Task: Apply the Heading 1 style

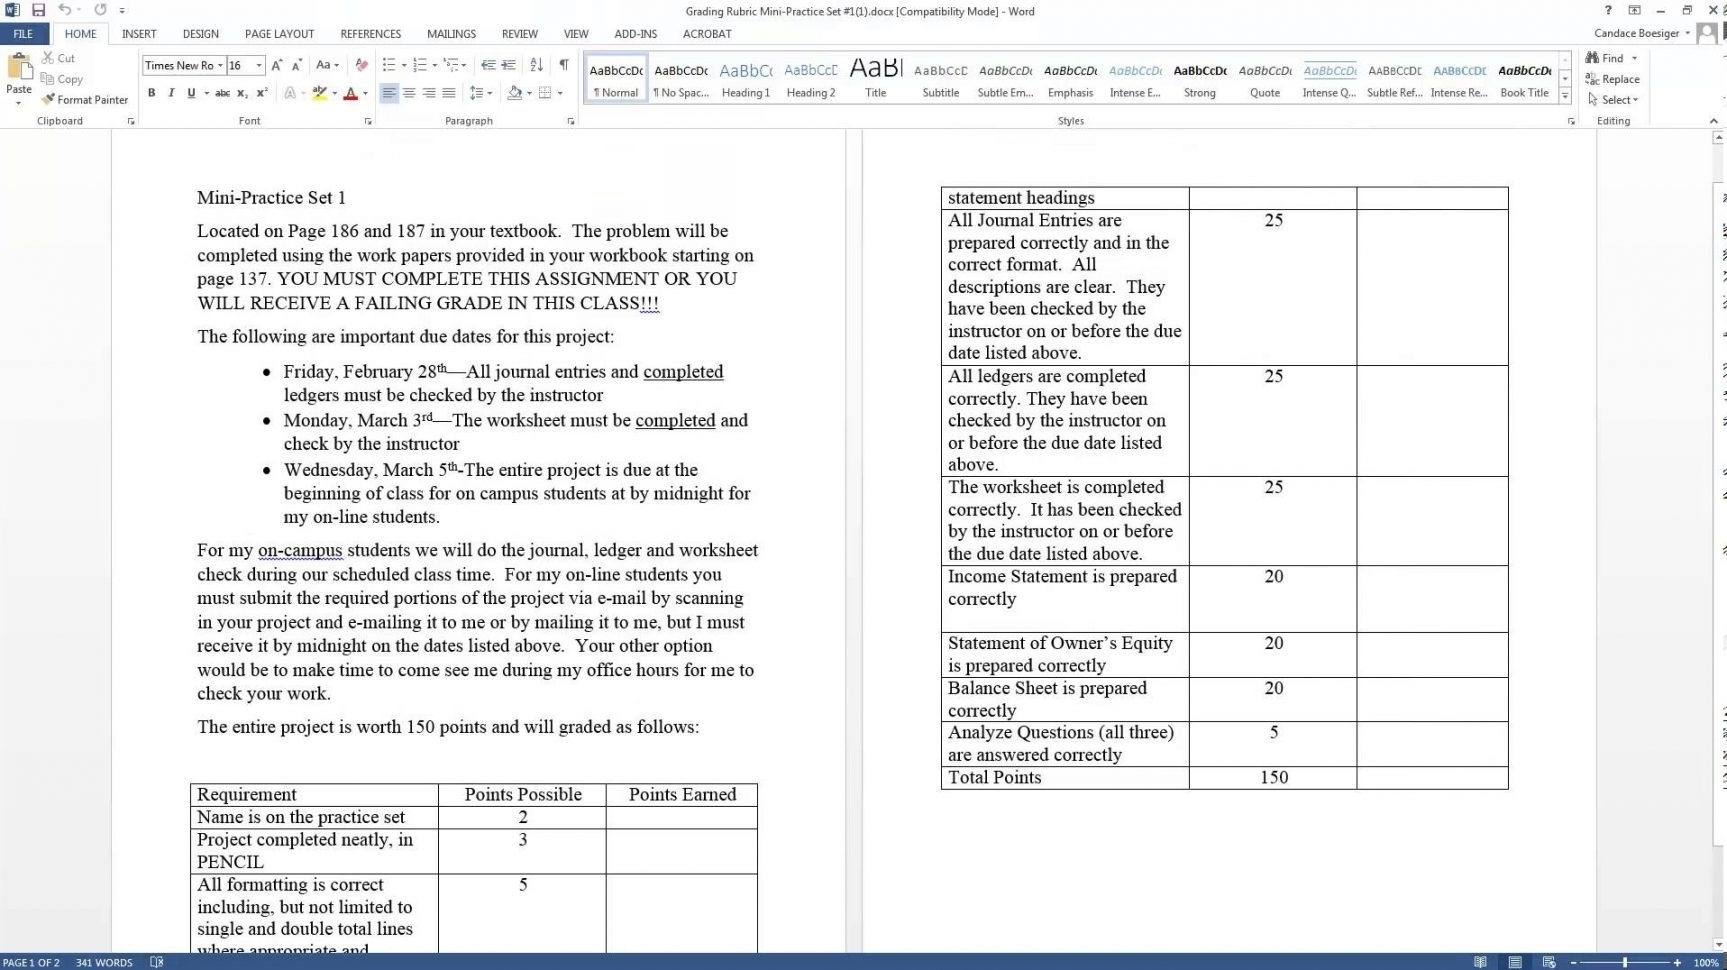Action: click(745, 78)
